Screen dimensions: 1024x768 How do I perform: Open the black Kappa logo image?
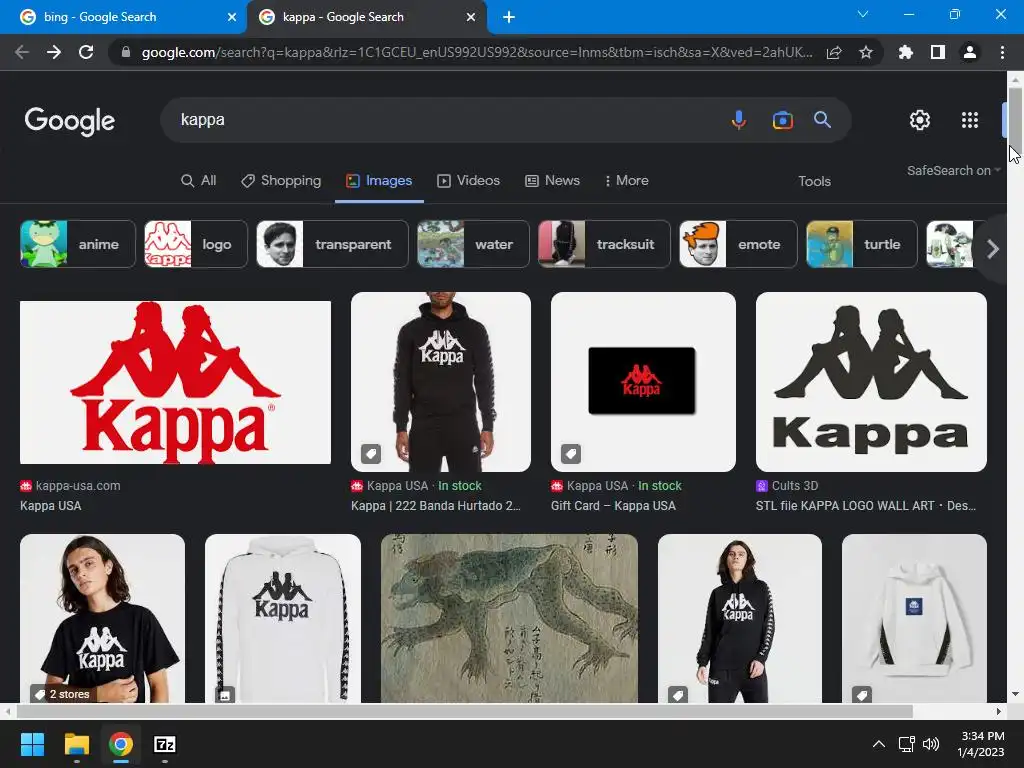(871, 382)
